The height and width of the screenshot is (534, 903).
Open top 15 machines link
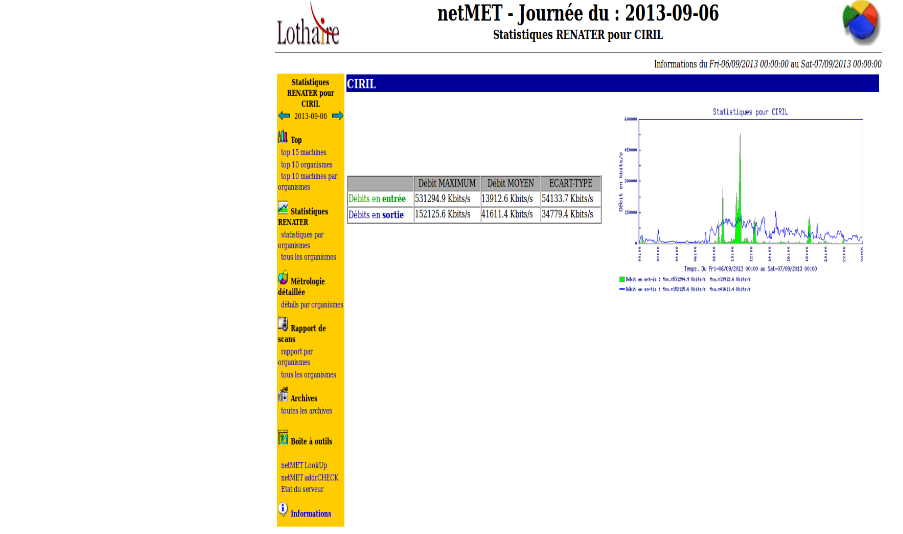(303, 153)
